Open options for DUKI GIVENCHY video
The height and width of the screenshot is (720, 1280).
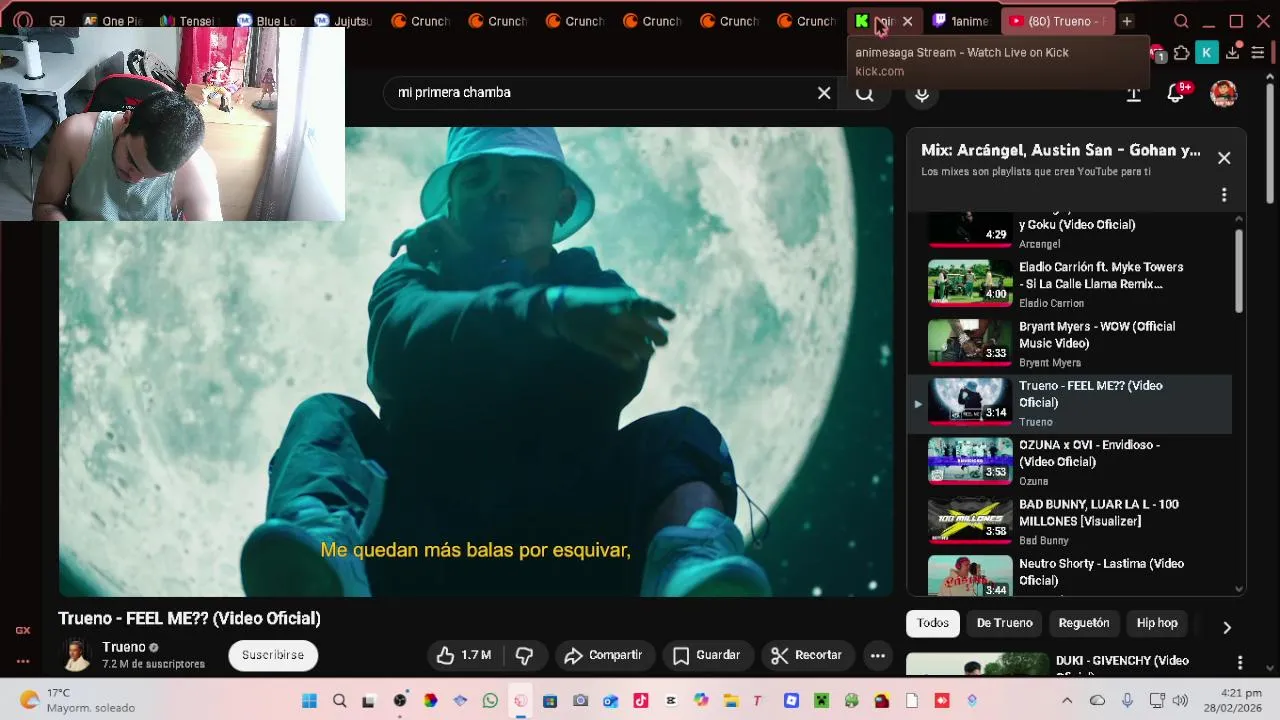tap(1240, 663)
